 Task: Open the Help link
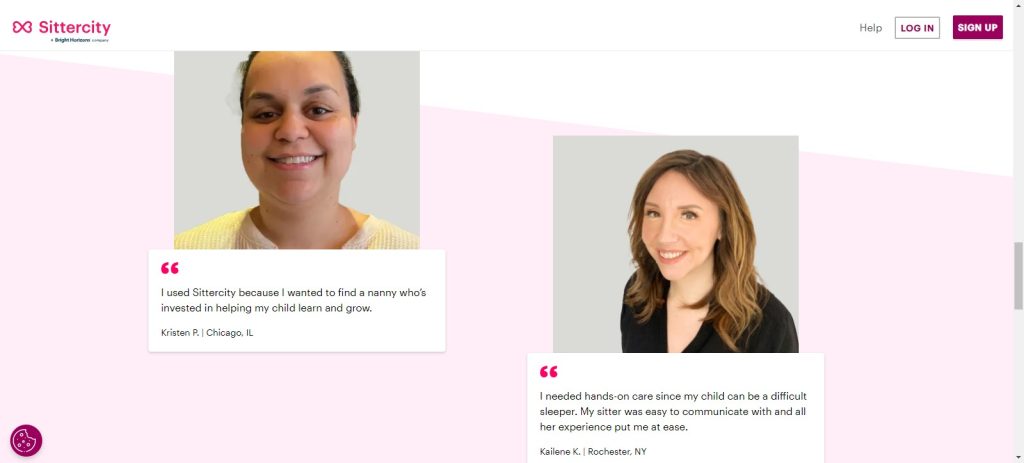871,28
